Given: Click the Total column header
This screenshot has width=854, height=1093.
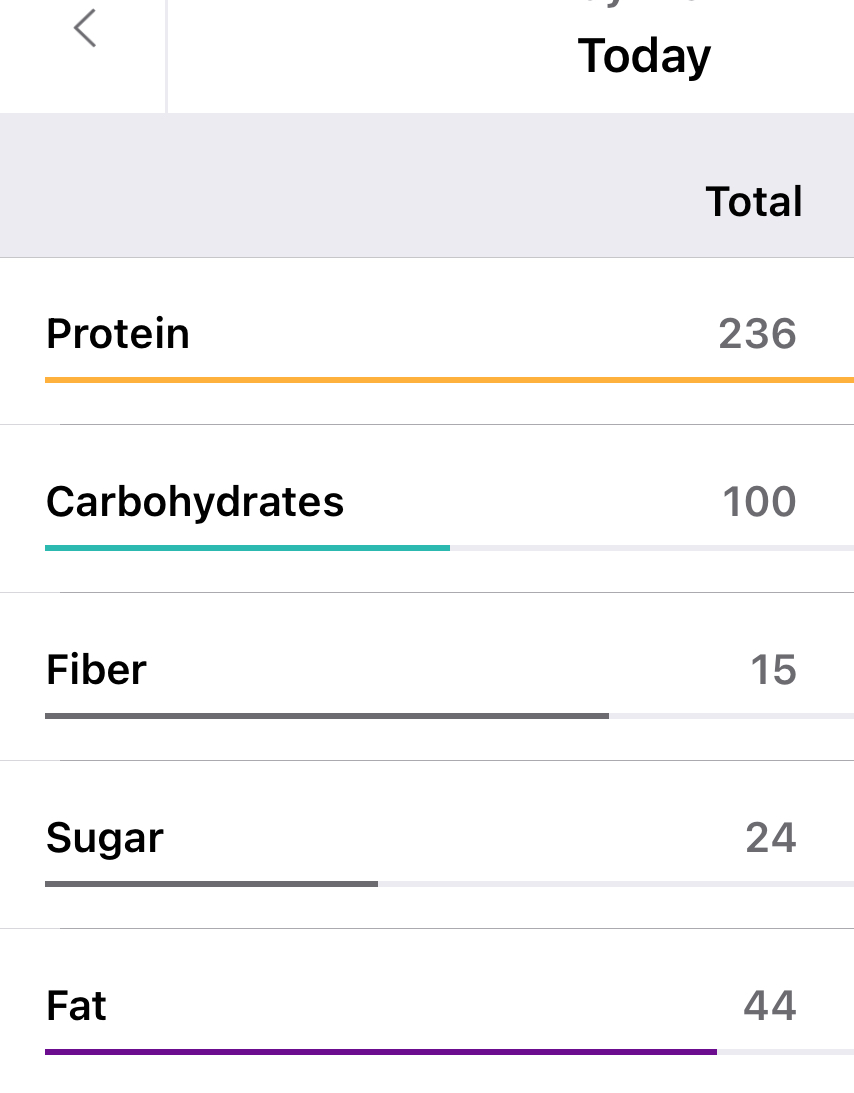Looking at the screenshot, I should (754, 201).
